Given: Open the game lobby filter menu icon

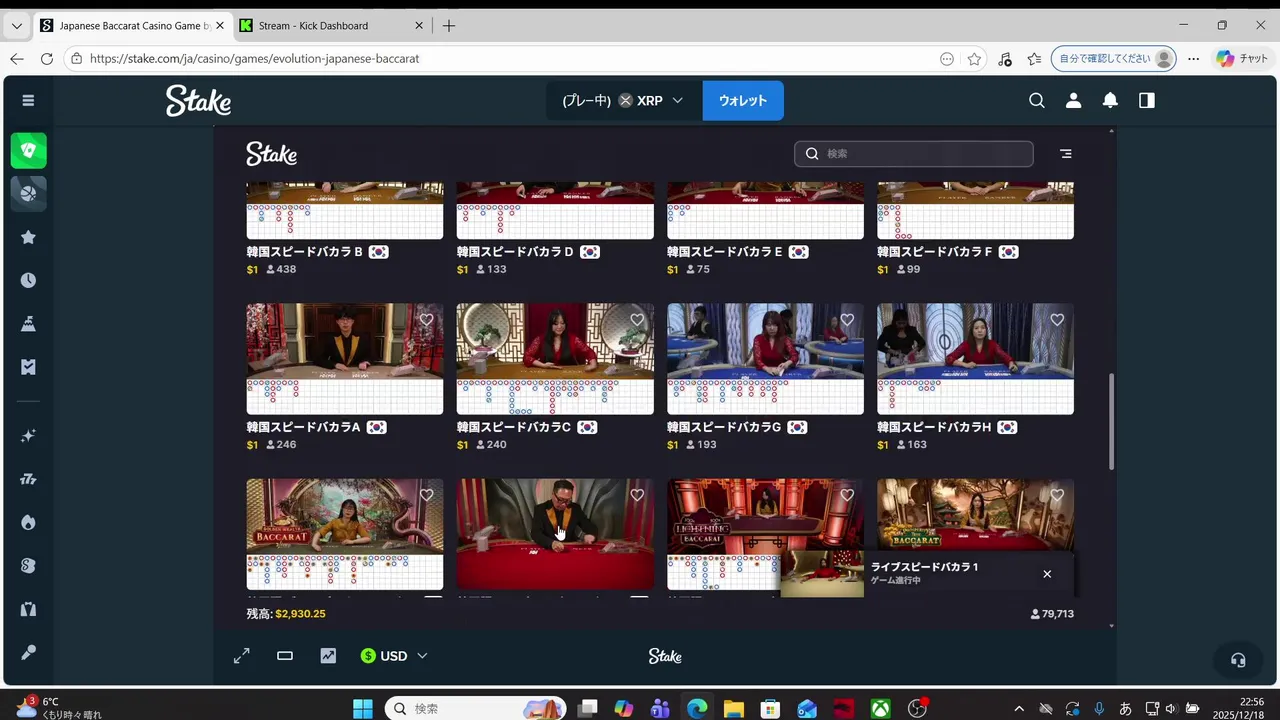Looking at the screenshot, I should 1066,154.
